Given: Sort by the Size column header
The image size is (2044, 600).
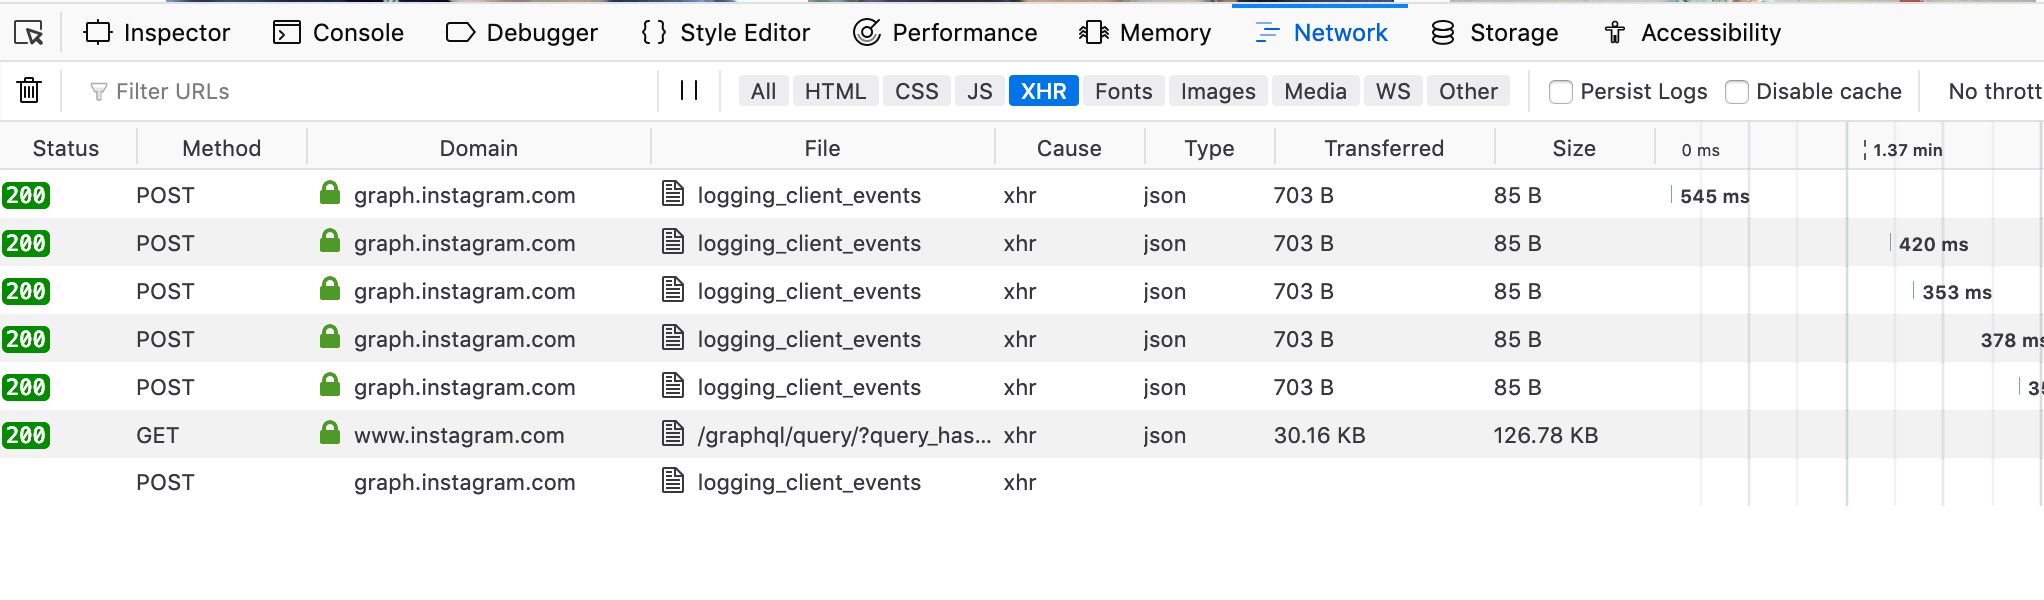Looking at the screenshot, I should click(x=1574, y=148).
